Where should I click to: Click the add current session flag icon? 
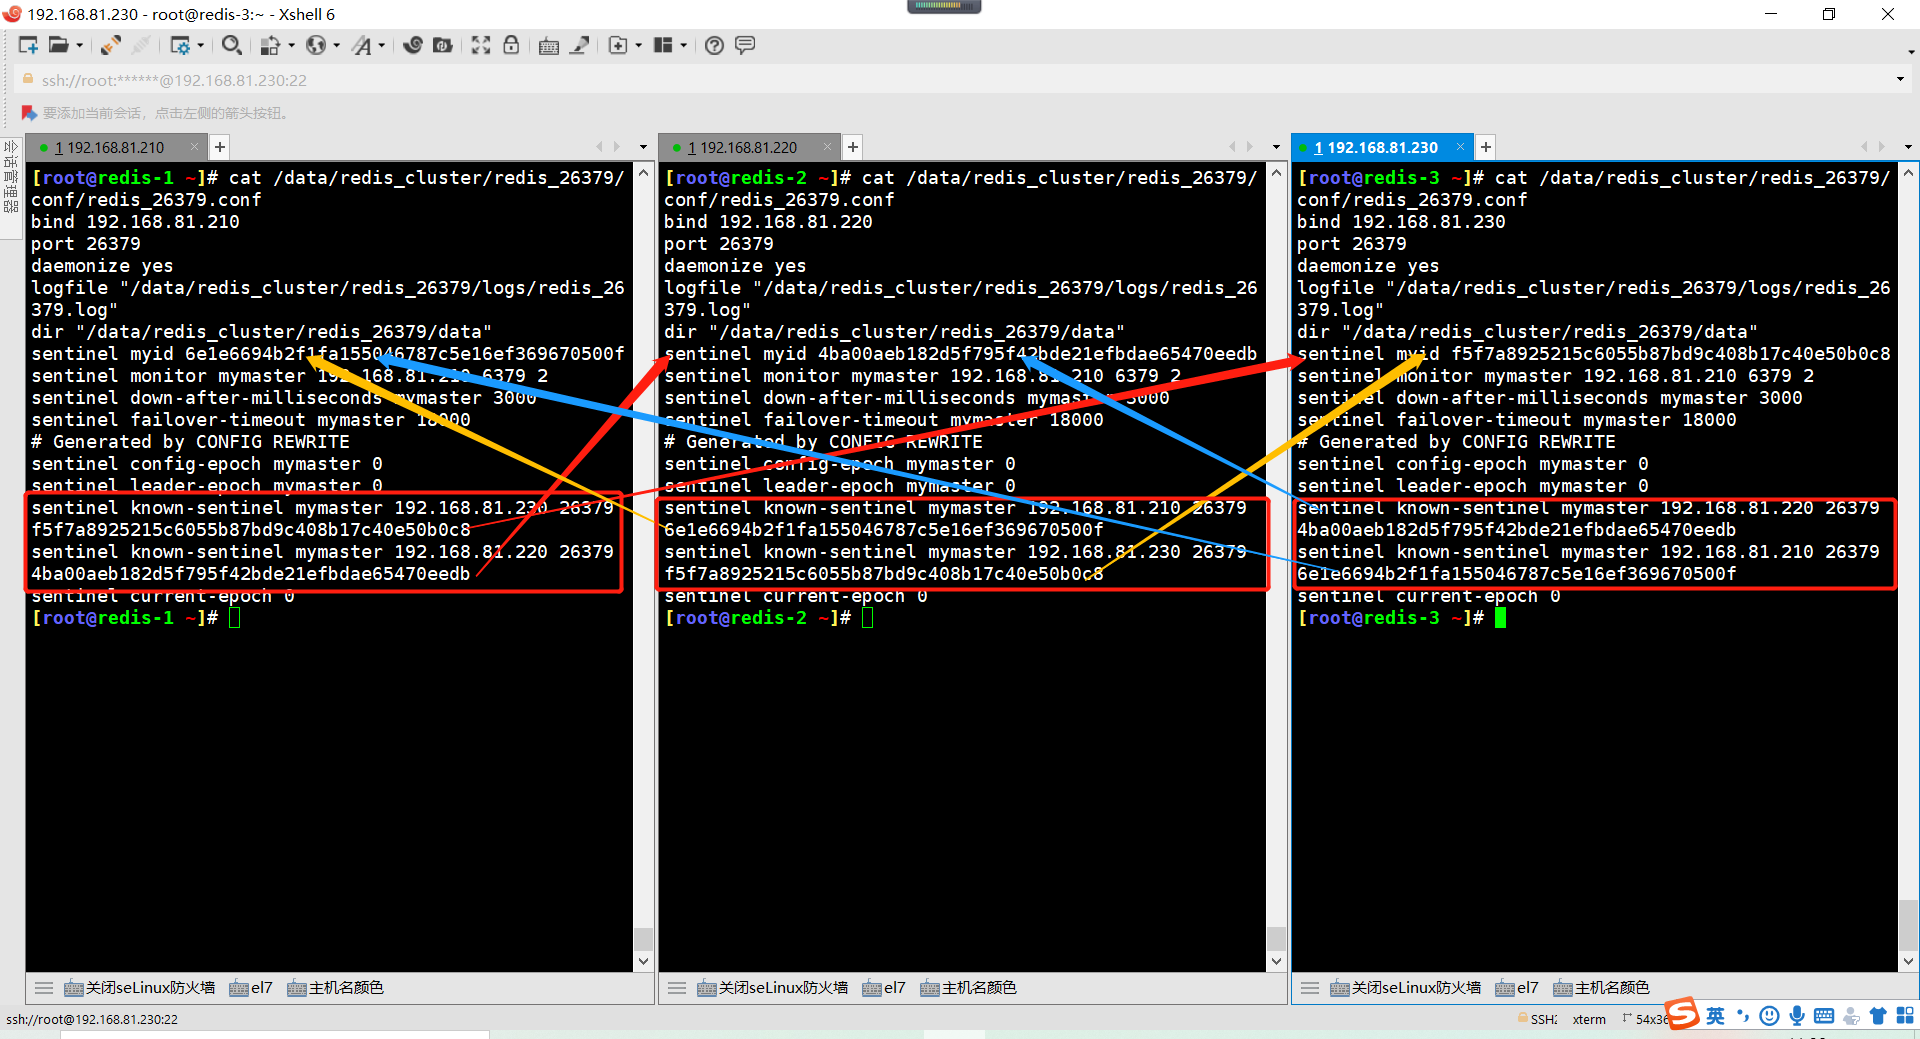(29, 113)
